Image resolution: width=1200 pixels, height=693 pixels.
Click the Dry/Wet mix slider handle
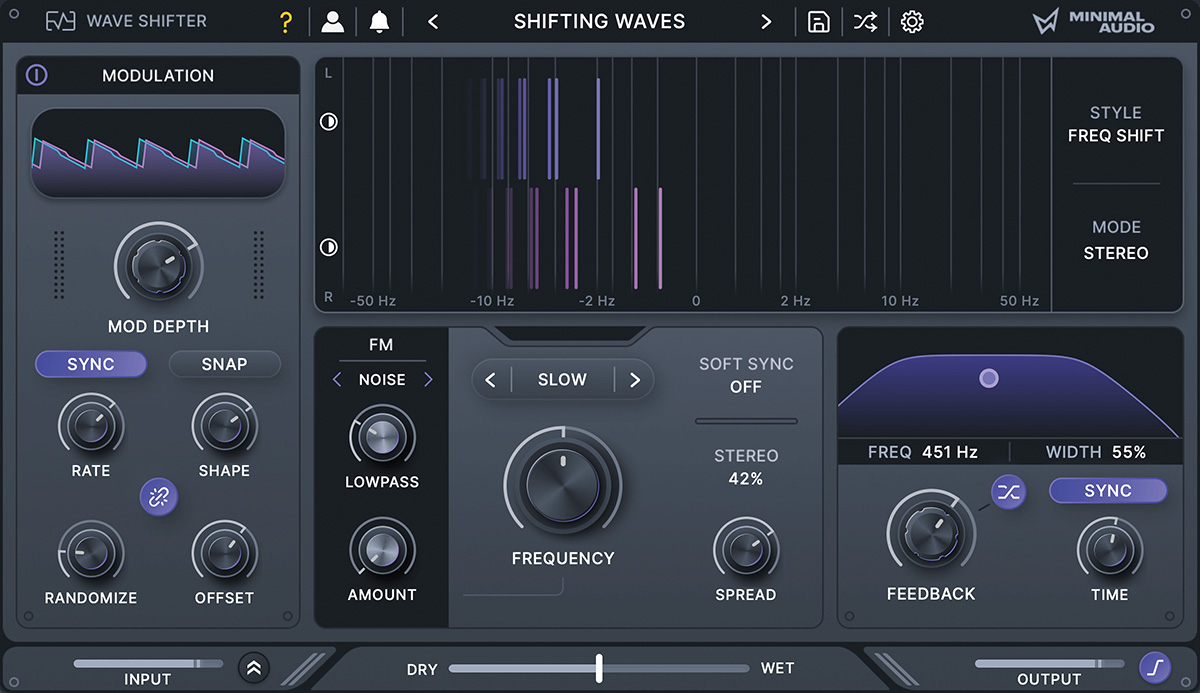599,668
